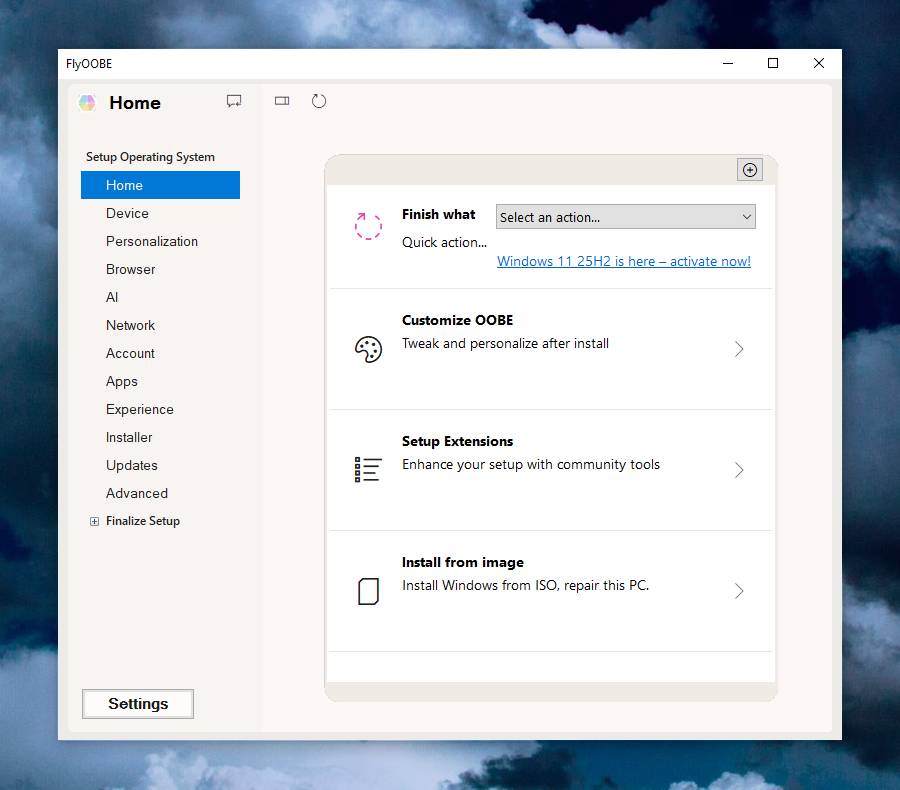Viewport: 900px width, 790px height.
Task: Toggle the sidebar panel layout icon
Action: [282, 101]
